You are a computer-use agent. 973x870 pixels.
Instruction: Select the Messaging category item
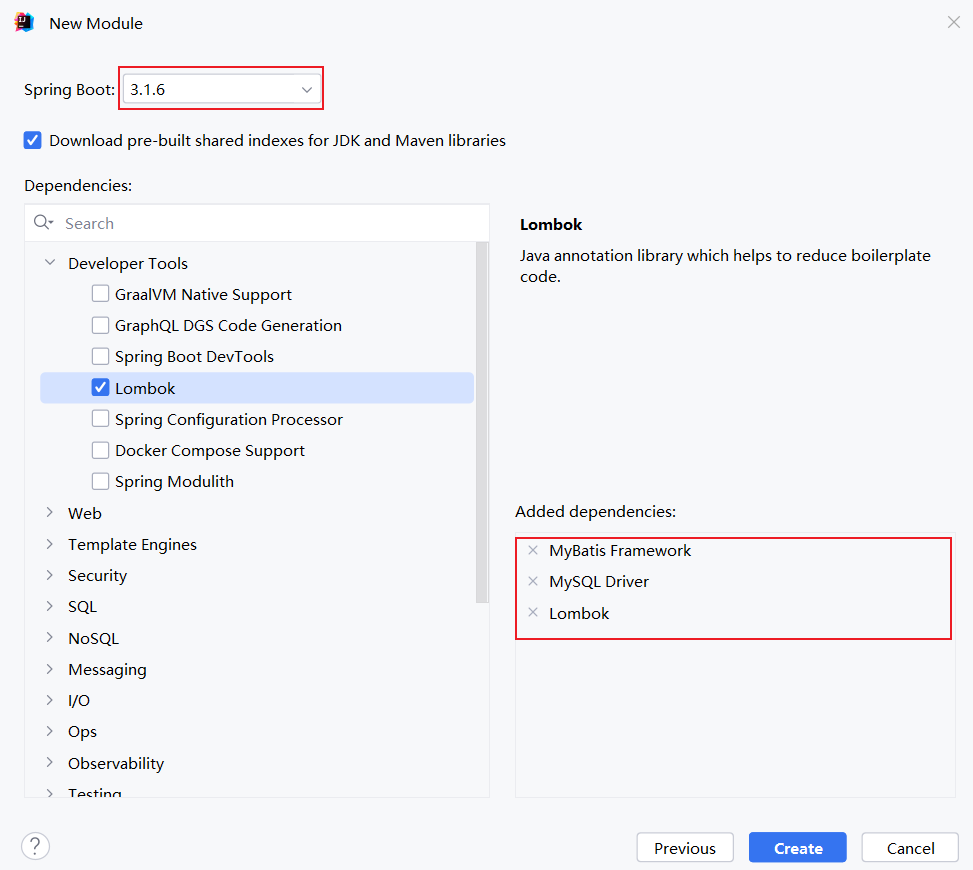[x=107, y=669]
